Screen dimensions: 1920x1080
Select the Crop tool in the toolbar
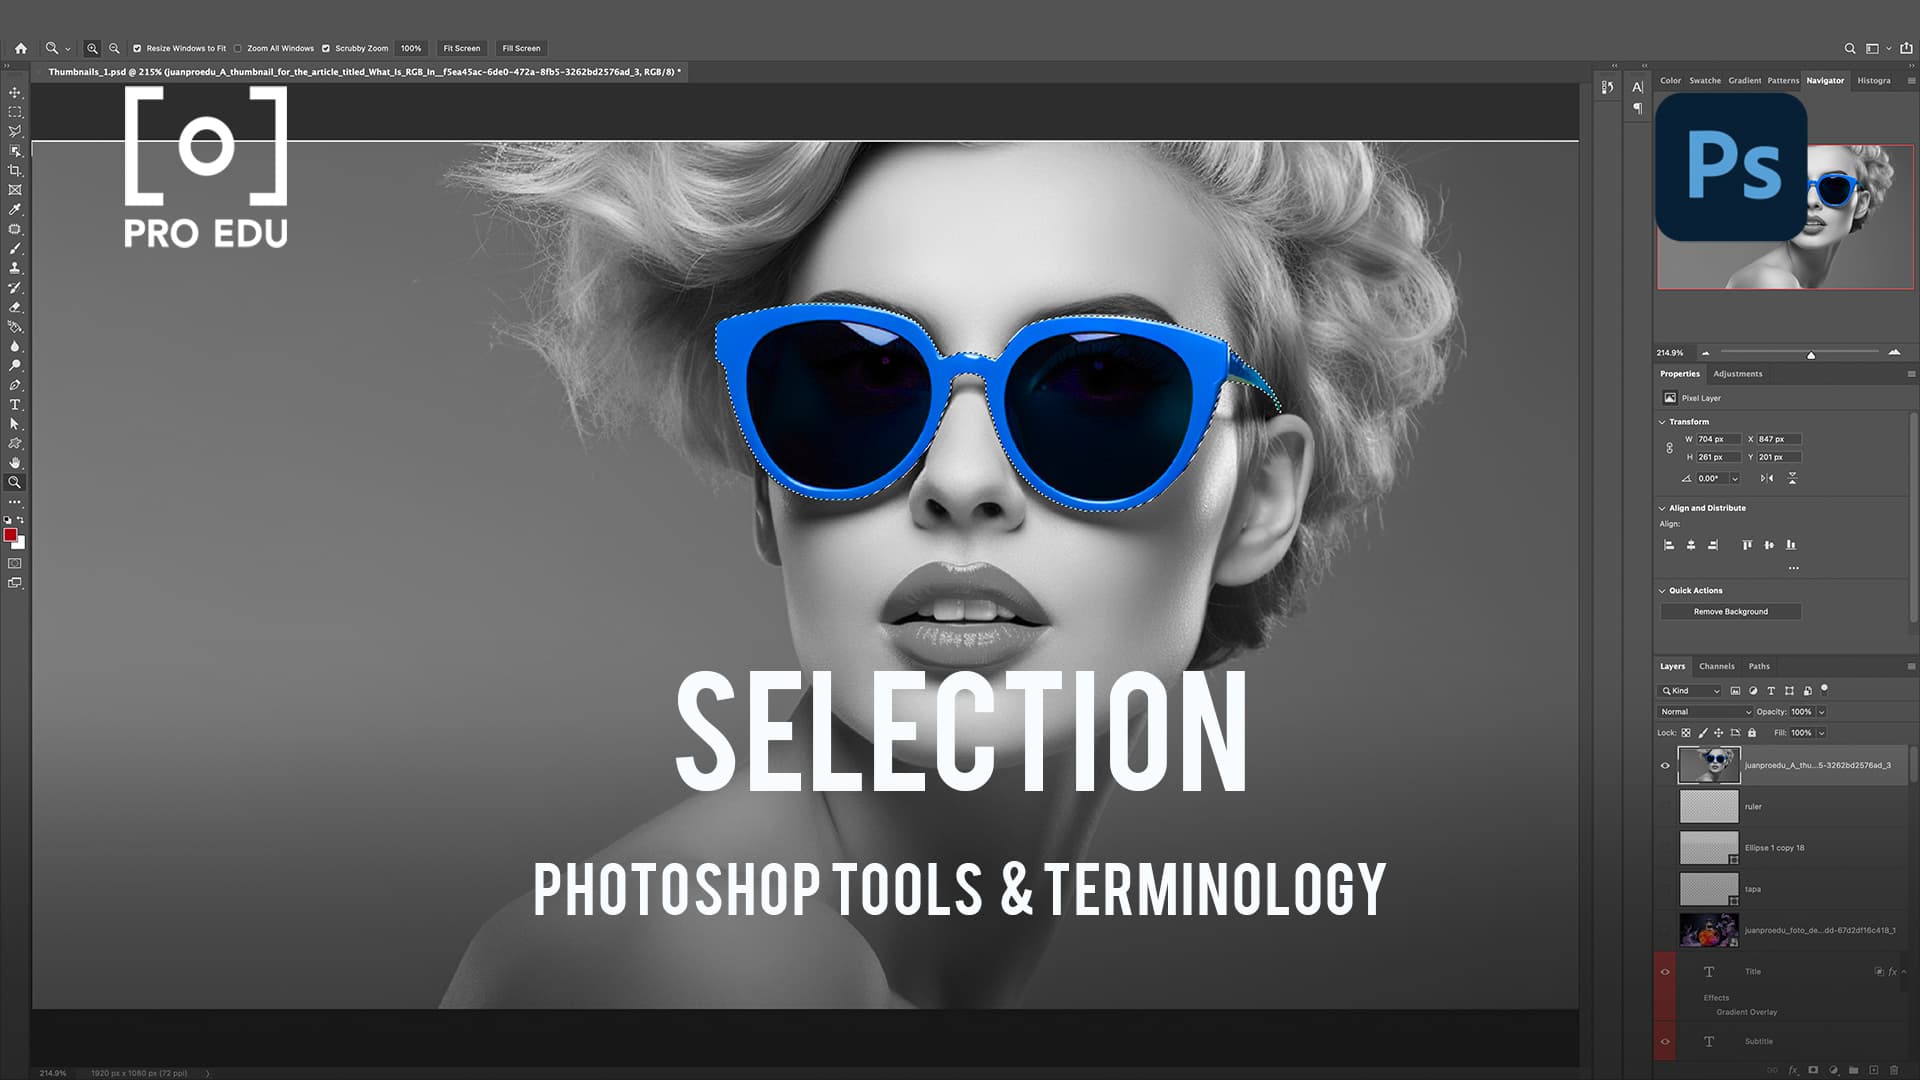point(15,170)
